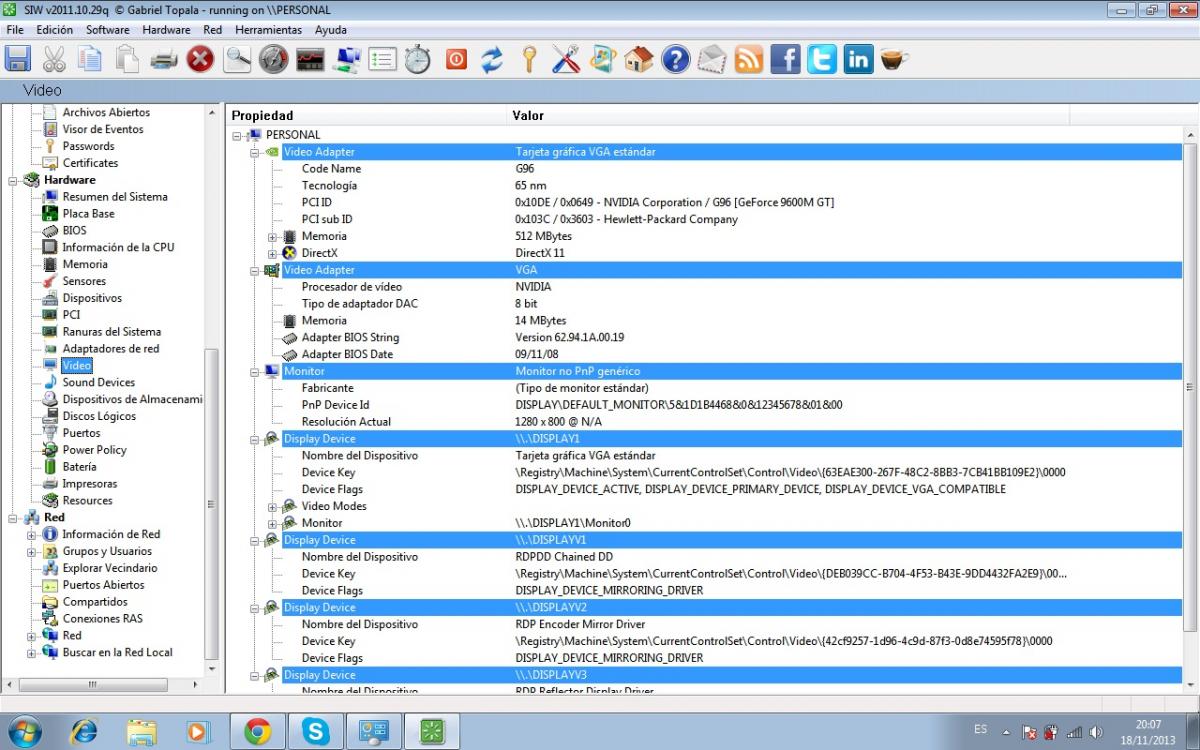
Task: Select Sensores in the Hardware tree
Action: [84, 281]
